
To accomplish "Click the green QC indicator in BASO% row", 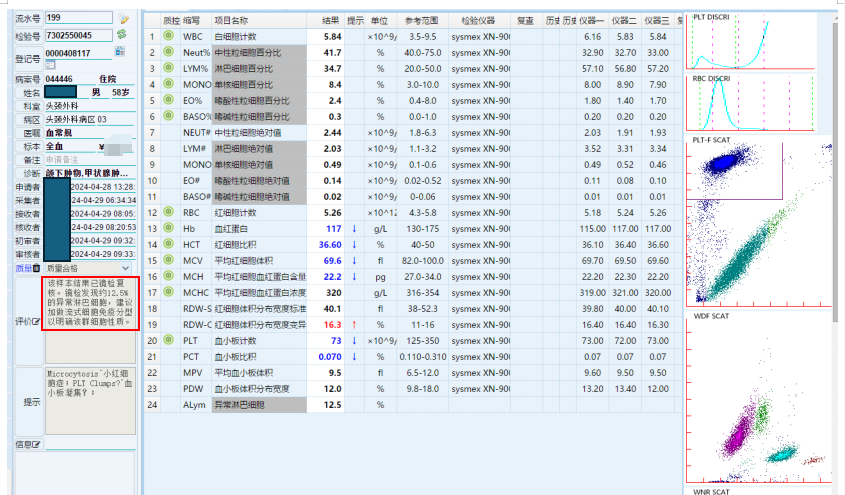I will (168, 116).
